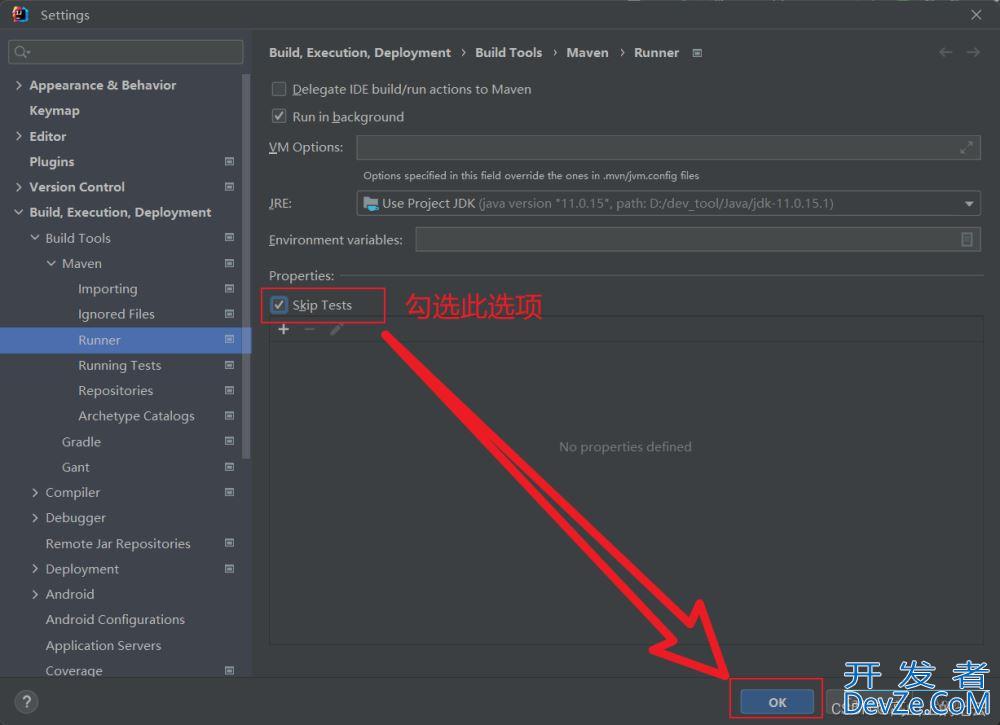Close the Settings dialog window
This screenshot has height=725, width=1000.
(976, 15)
